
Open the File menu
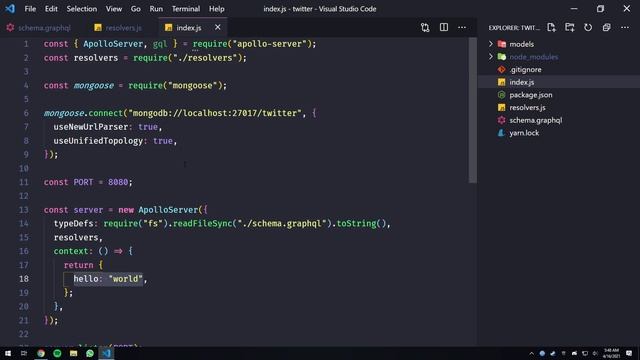point(30,9)
